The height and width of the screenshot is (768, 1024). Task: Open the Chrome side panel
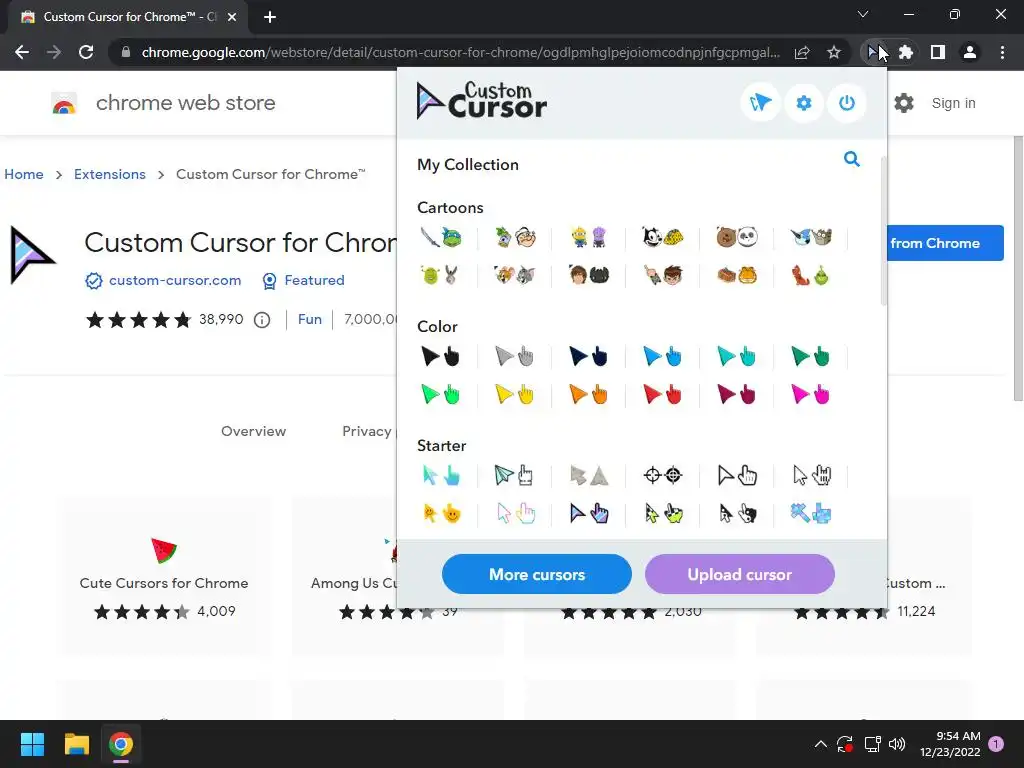point(938,52)
